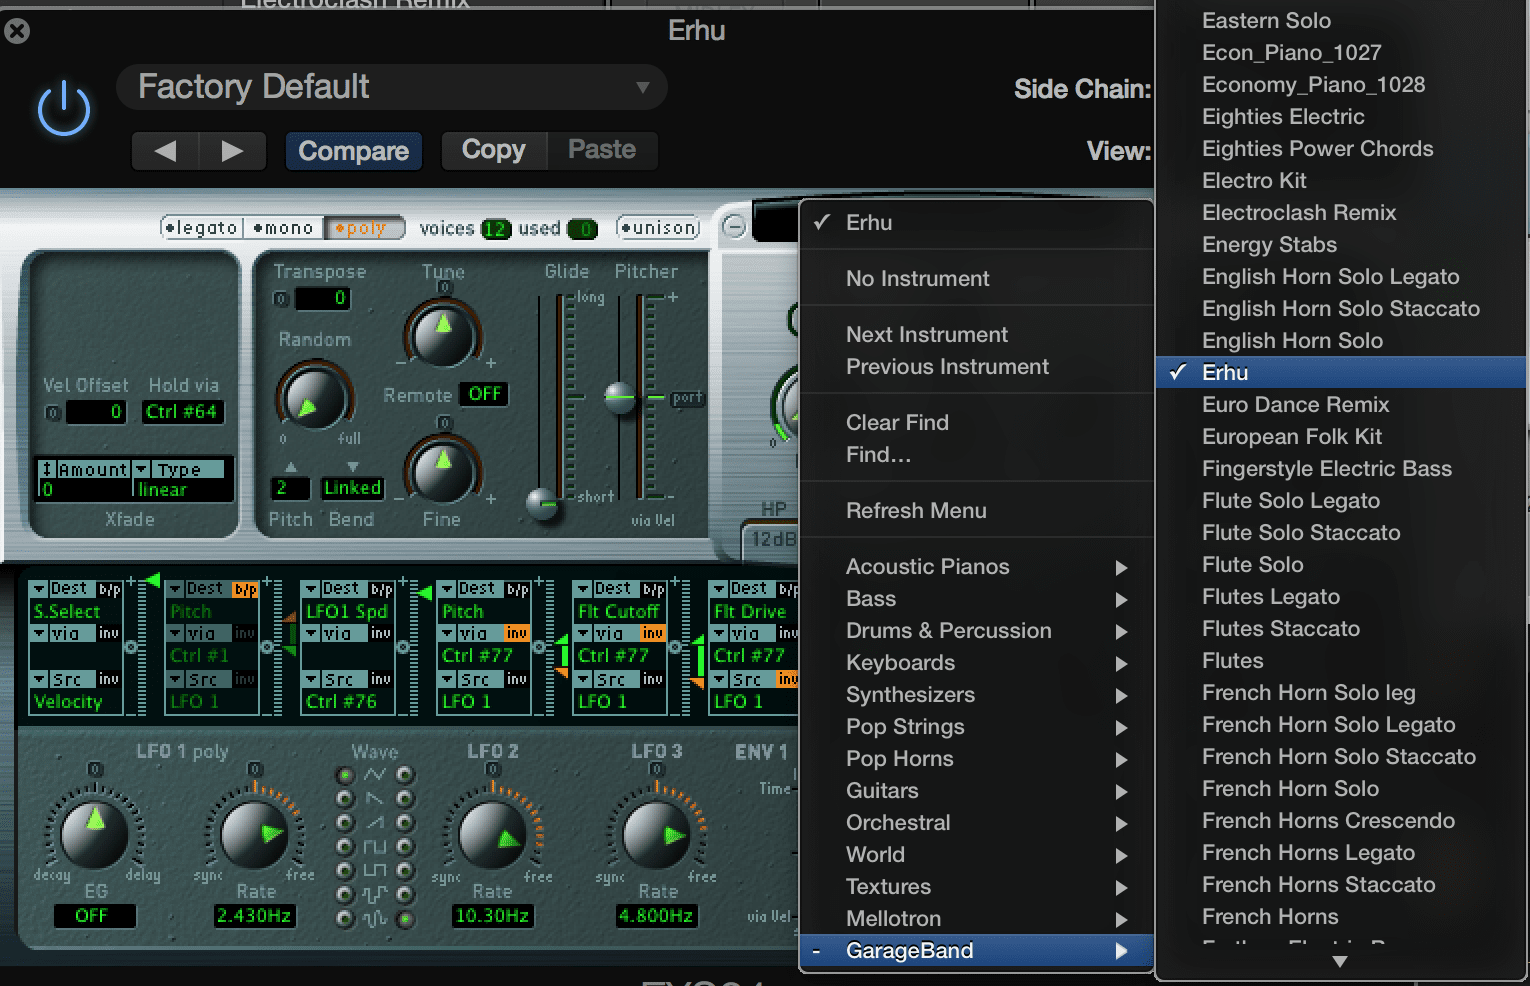Viewport: 1530px width, 986px height.
Task: Toggle unison mode
Action: click(658, 228)
